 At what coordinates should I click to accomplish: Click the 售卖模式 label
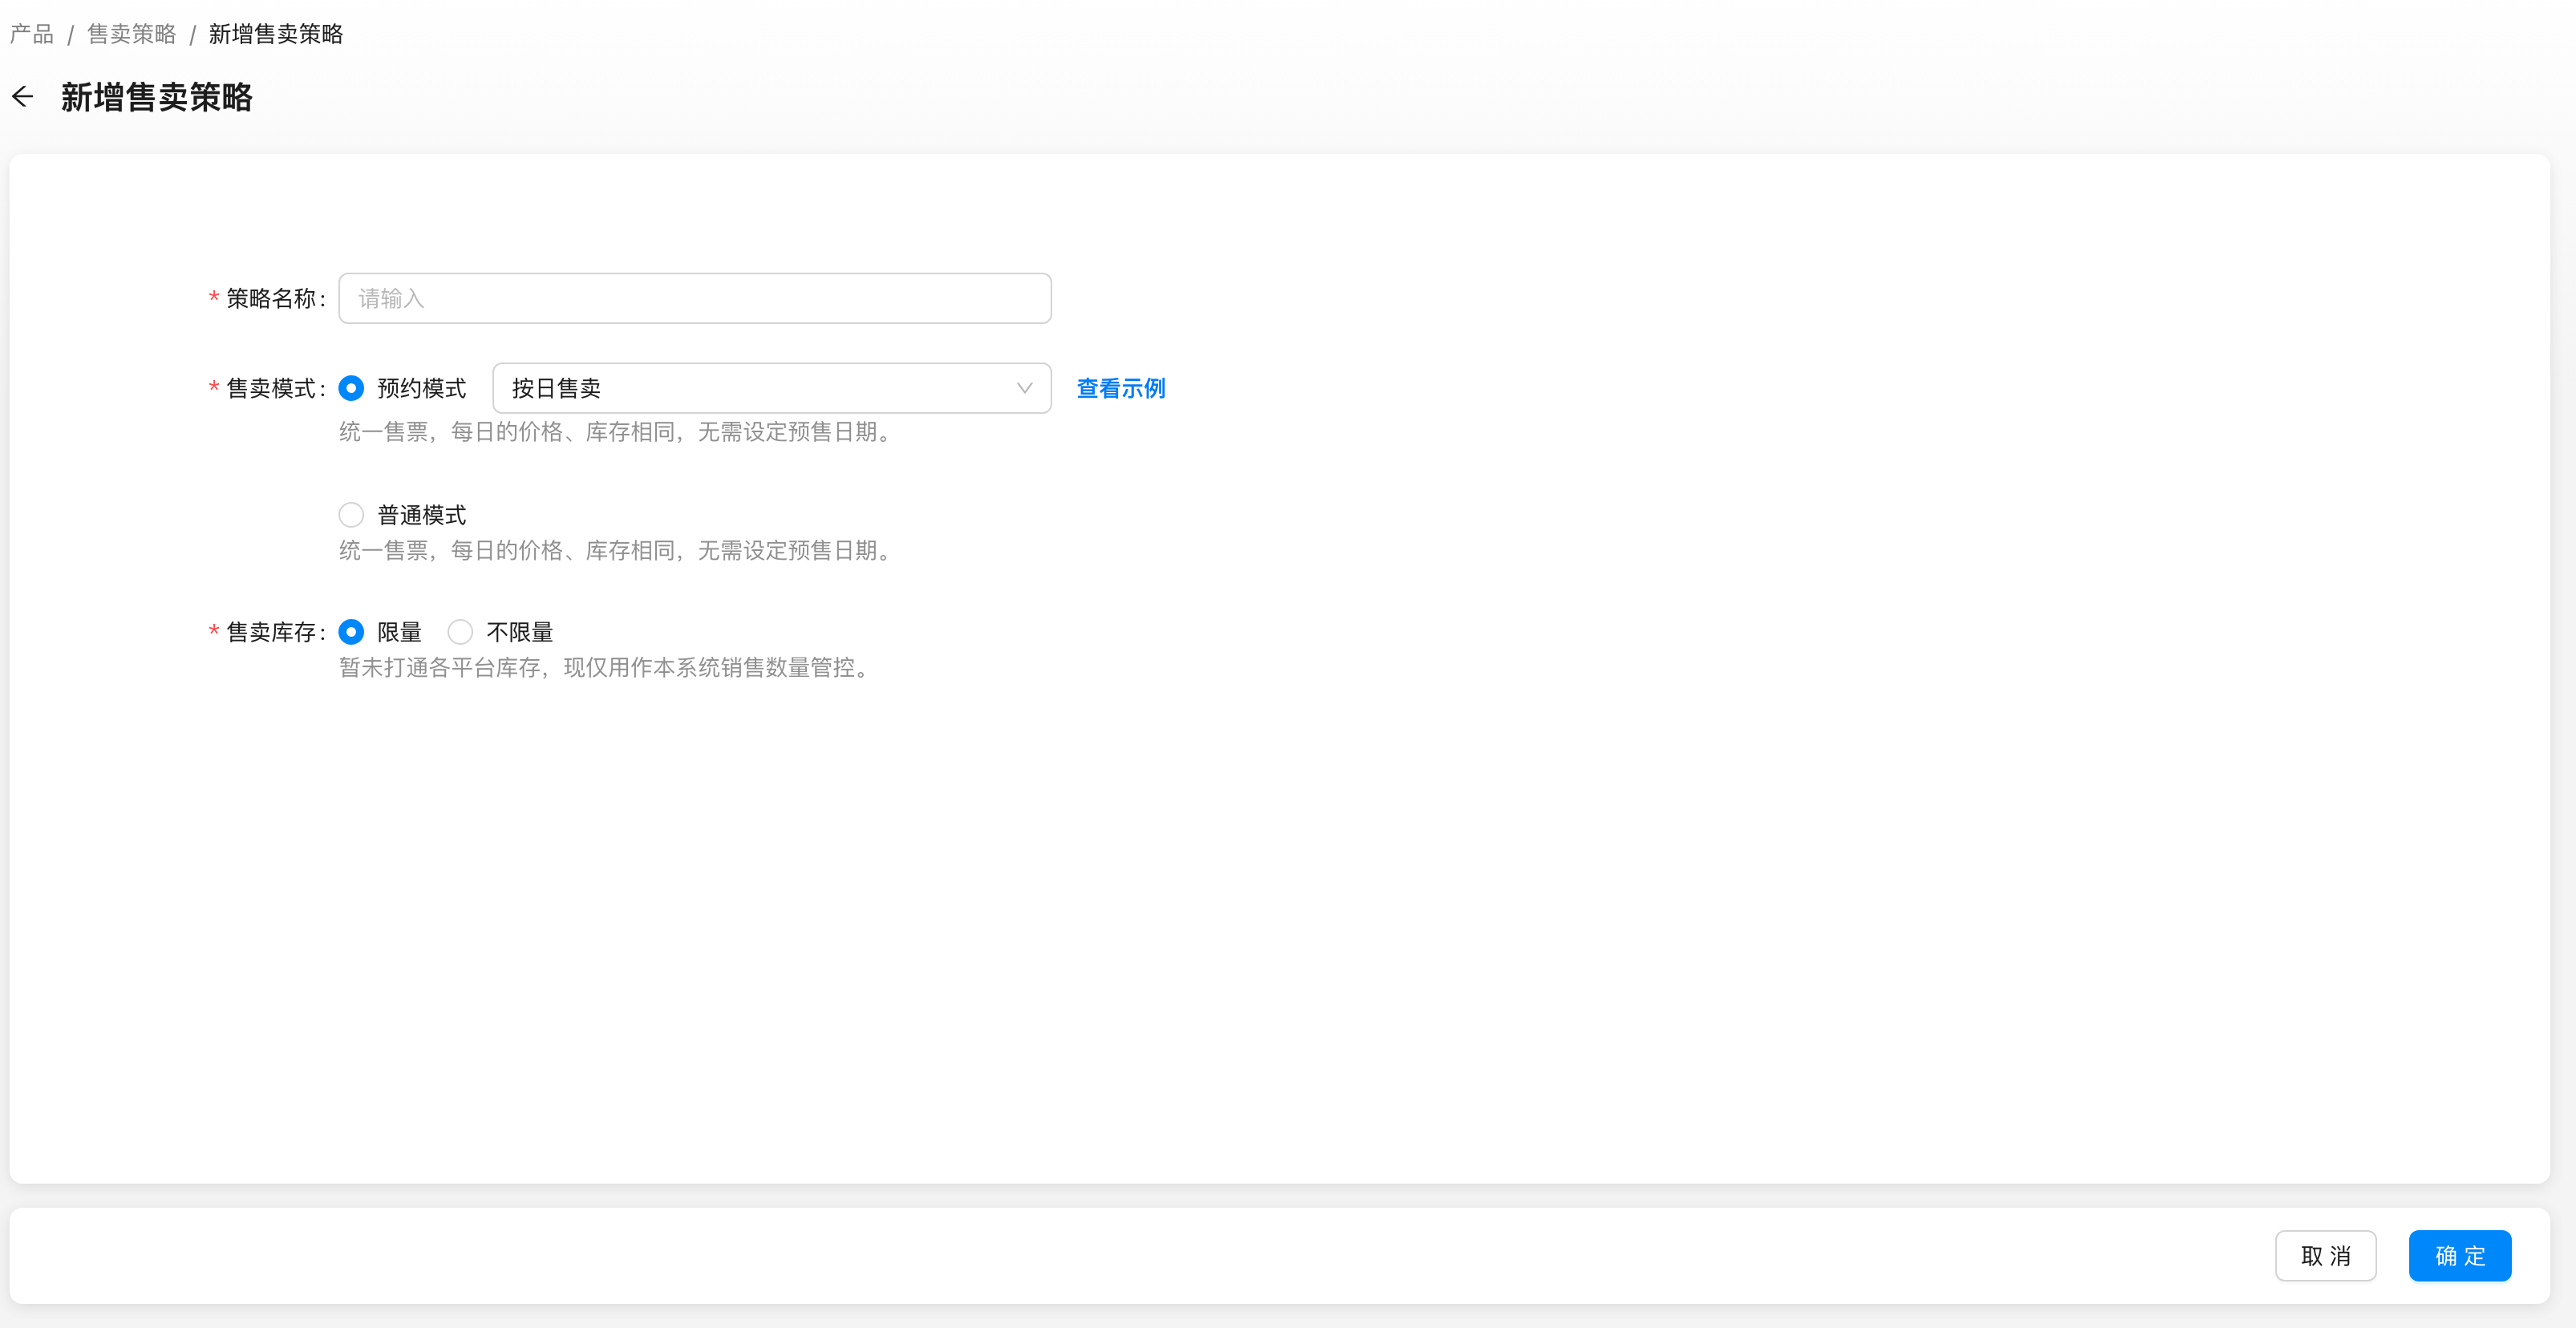tap(272, 388)
